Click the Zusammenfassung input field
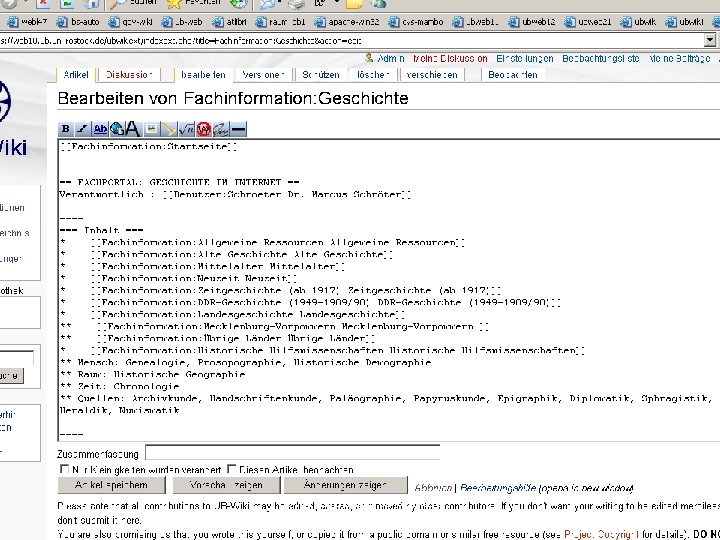 tap(292, 453)
